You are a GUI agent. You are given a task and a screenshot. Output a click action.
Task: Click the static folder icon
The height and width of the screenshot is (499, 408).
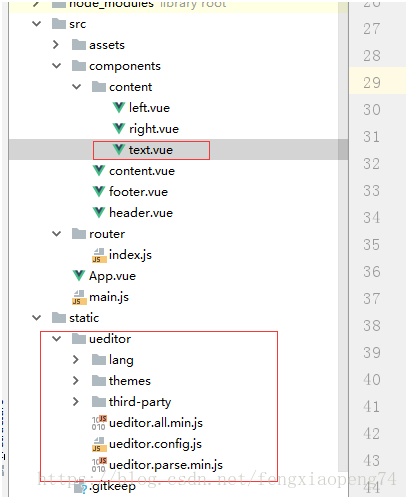click(59, 318)
